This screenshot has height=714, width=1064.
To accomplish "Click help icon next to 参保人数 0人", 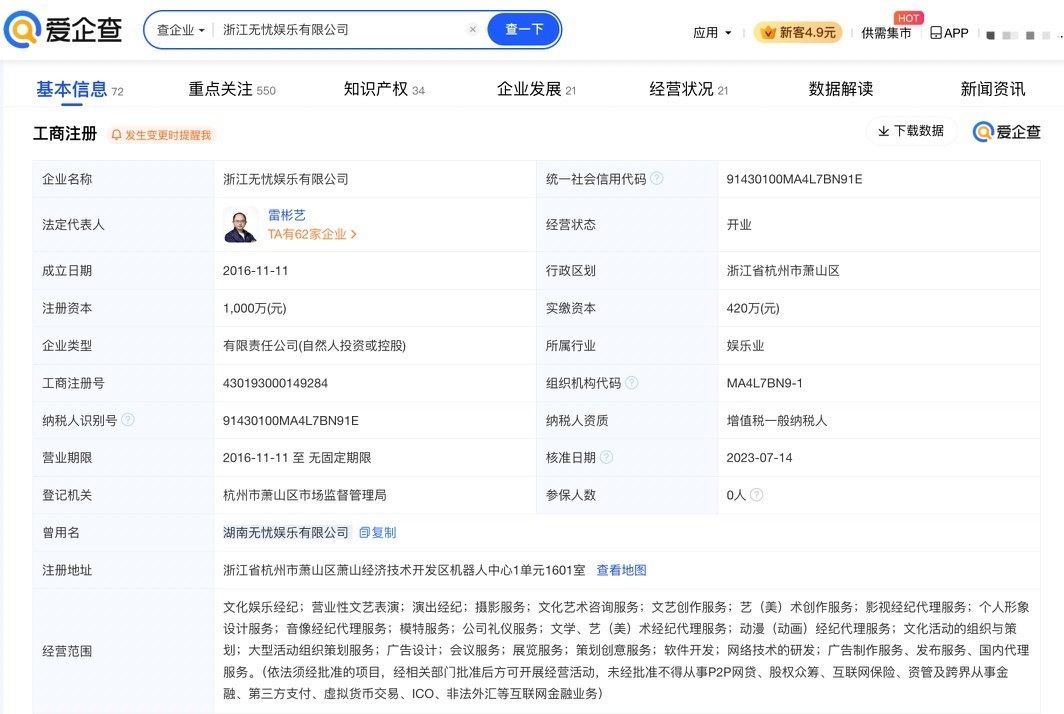I will [x=757, y=495].
